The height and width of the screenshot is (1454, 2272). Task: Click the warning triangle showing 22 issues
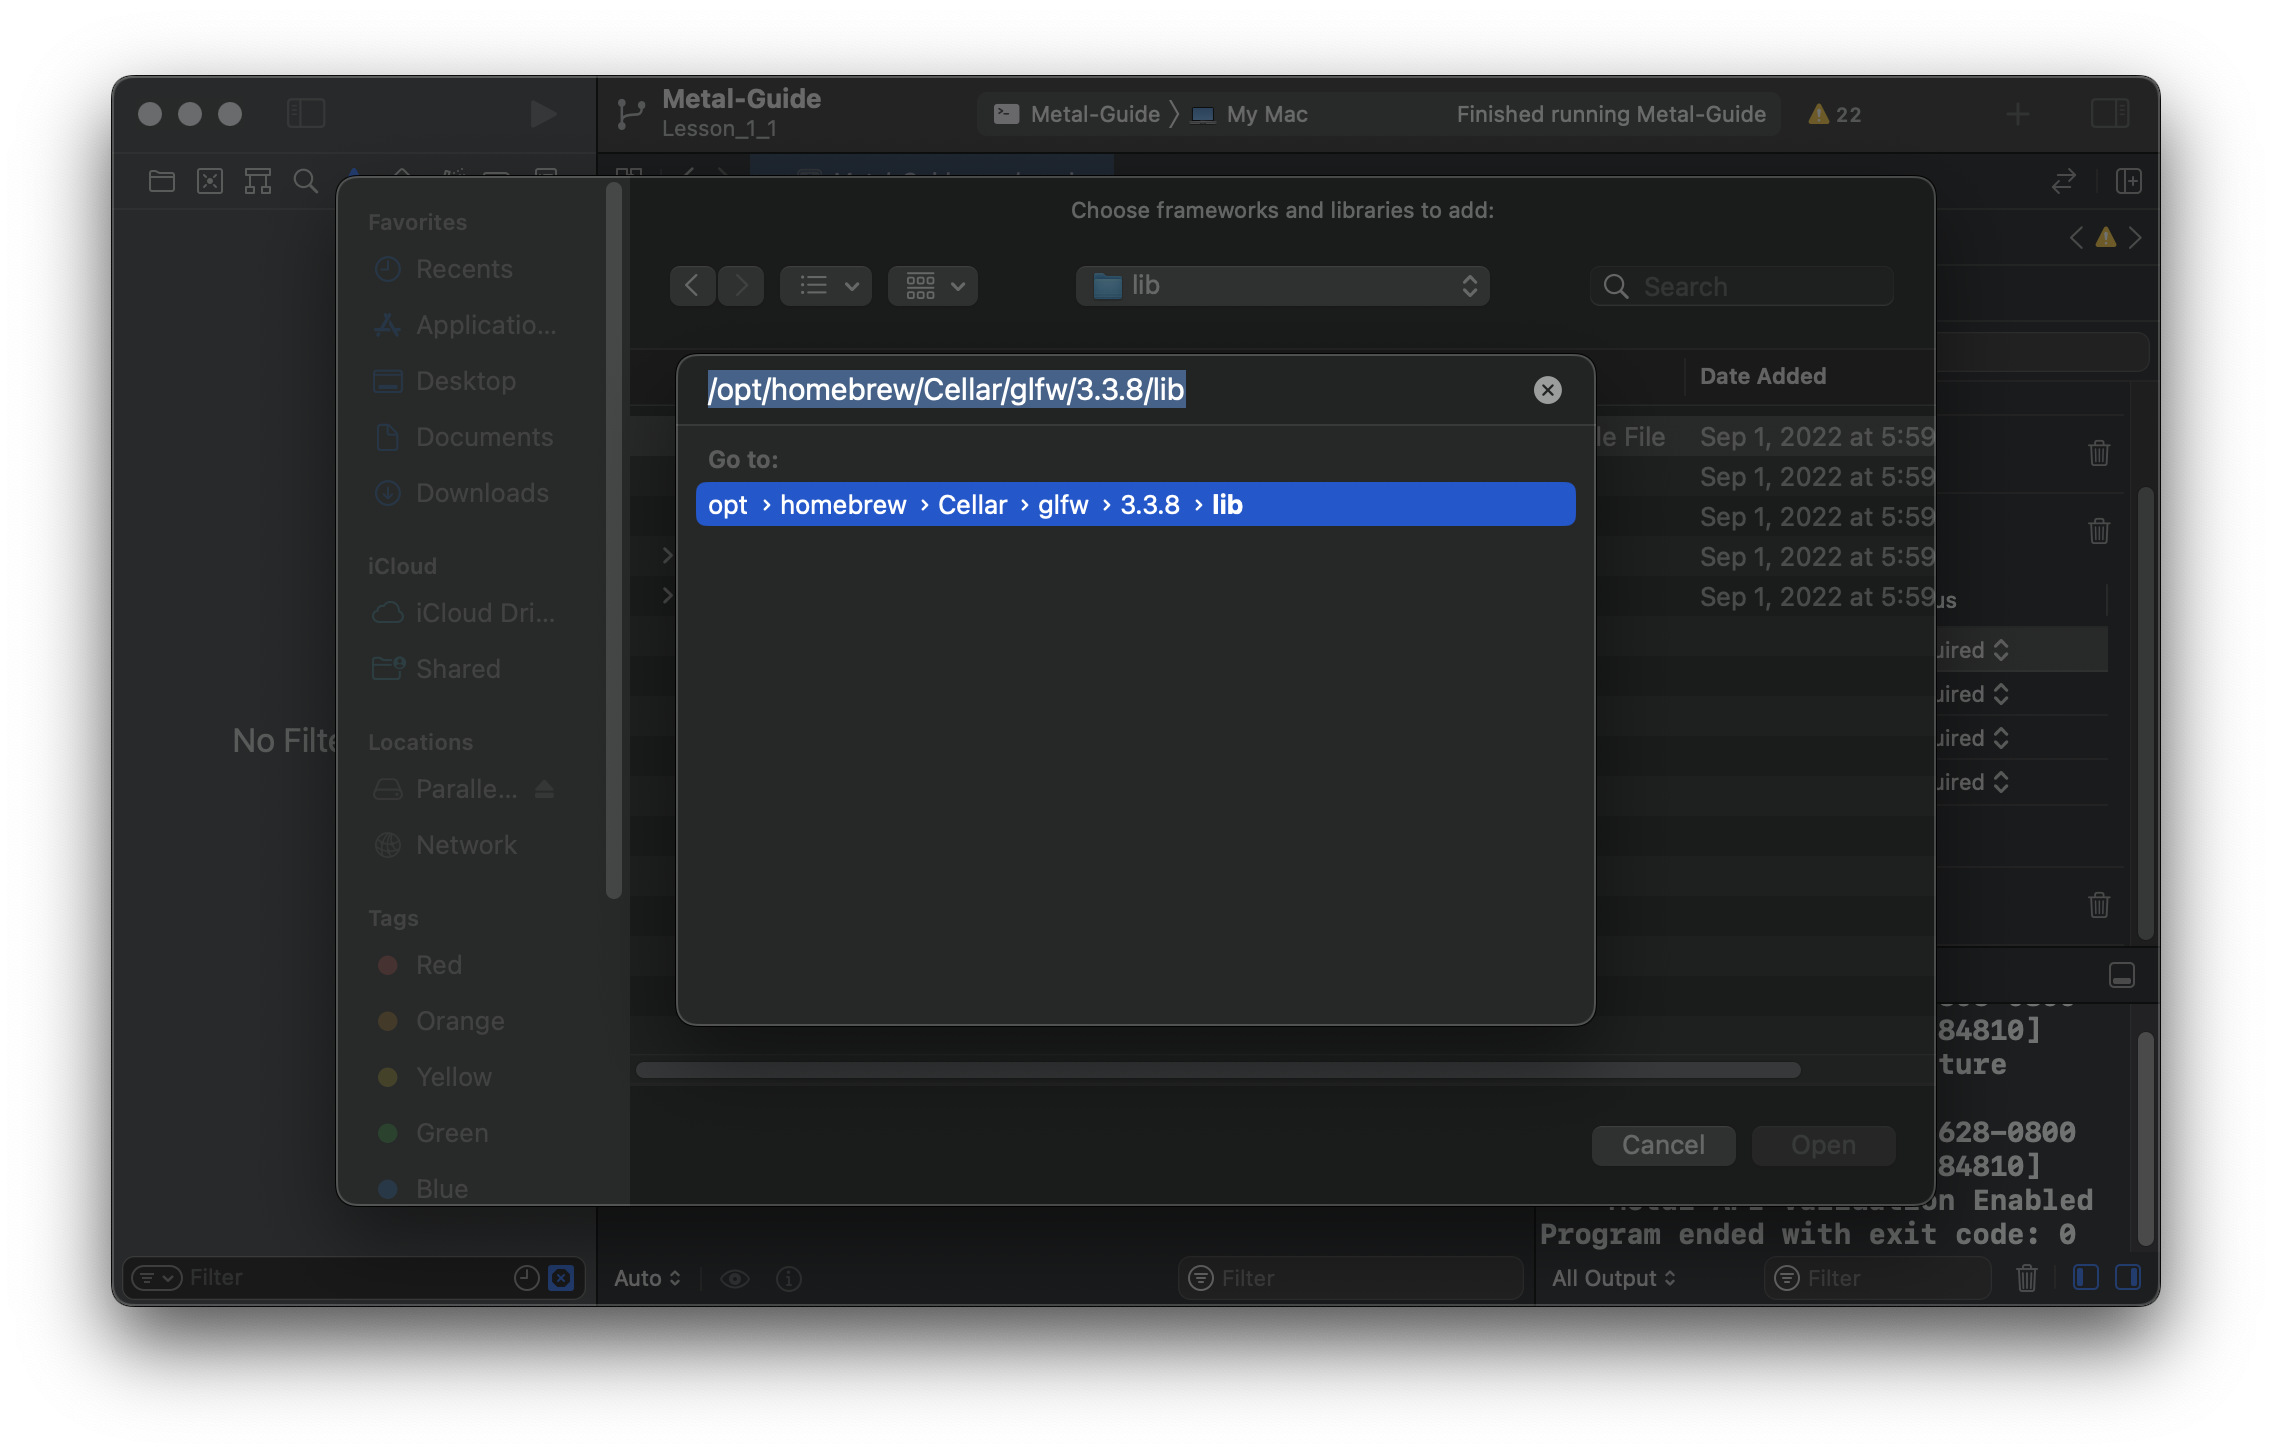tap(1833, 114)
